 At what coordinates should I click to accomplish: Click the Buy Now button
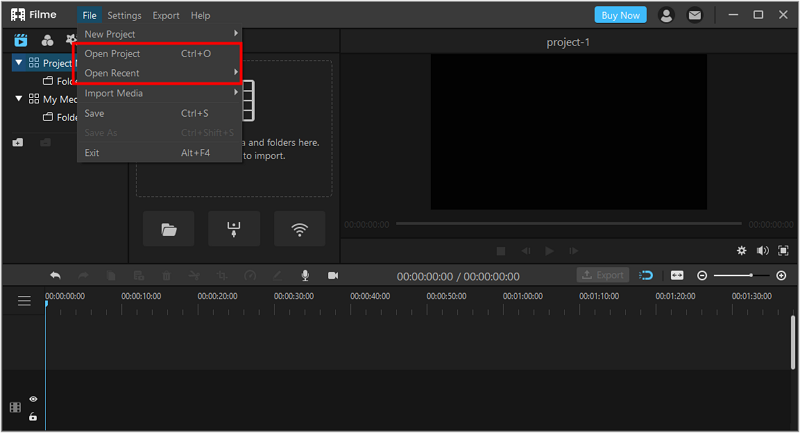click(620, 15)
